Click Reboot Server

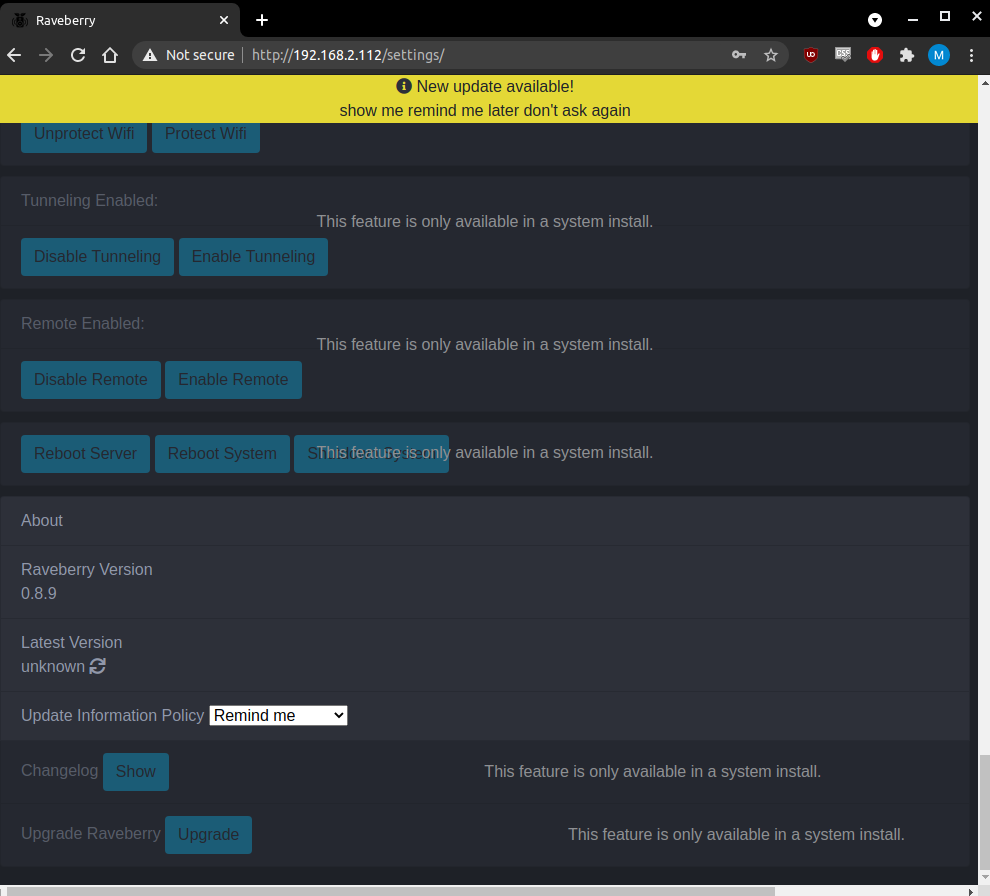[85, 453]
